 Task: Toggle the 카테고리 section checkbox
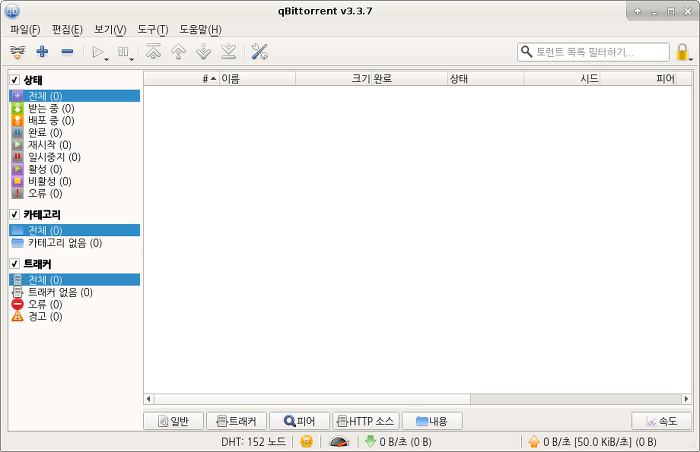click(x=15, y=214)
